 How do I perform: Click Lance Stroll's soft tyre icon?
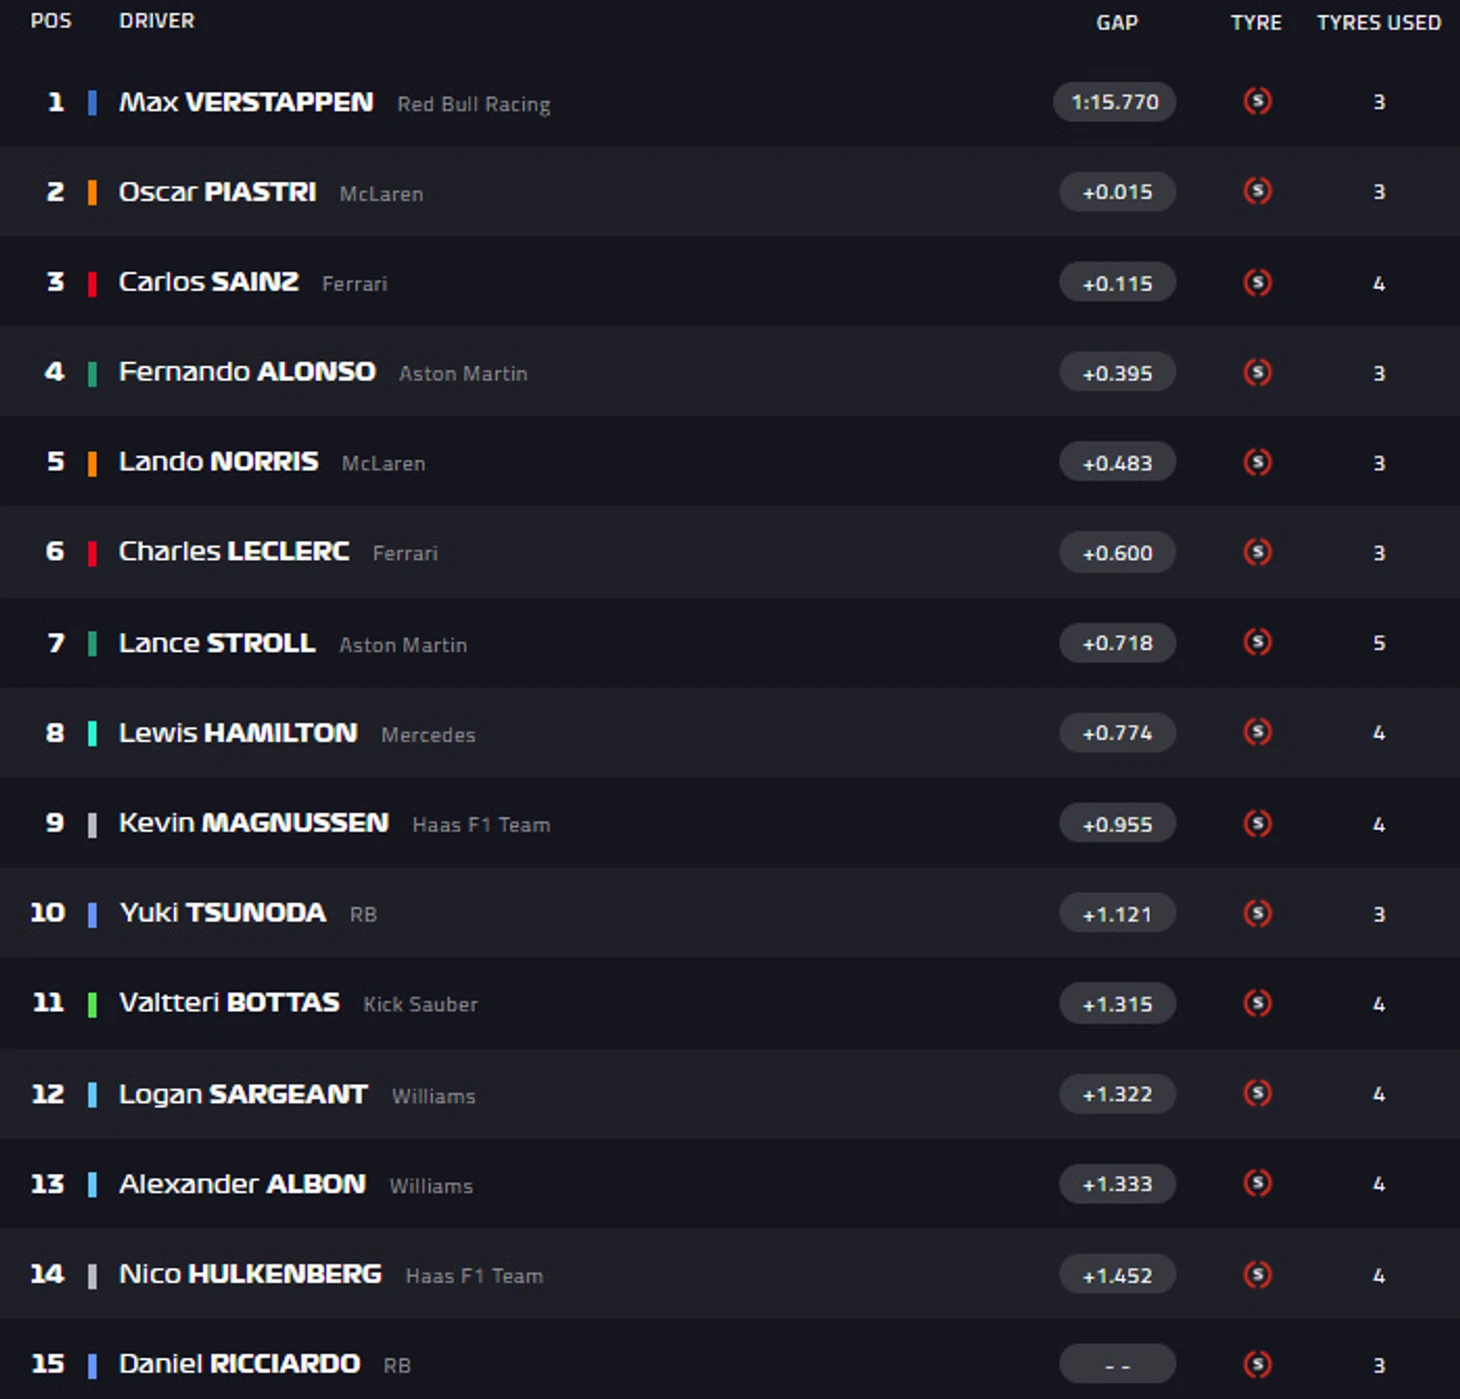coord(1257,642)
